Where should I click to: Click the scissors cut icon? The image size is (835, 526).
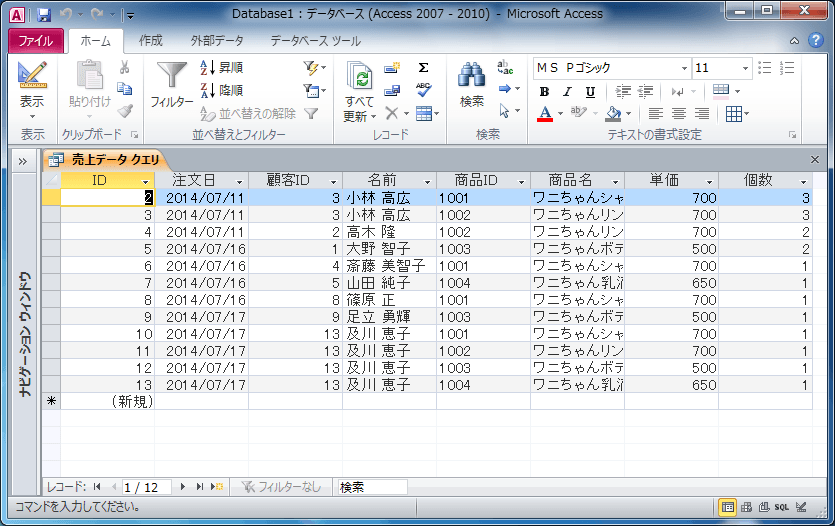tap(125, 67)
